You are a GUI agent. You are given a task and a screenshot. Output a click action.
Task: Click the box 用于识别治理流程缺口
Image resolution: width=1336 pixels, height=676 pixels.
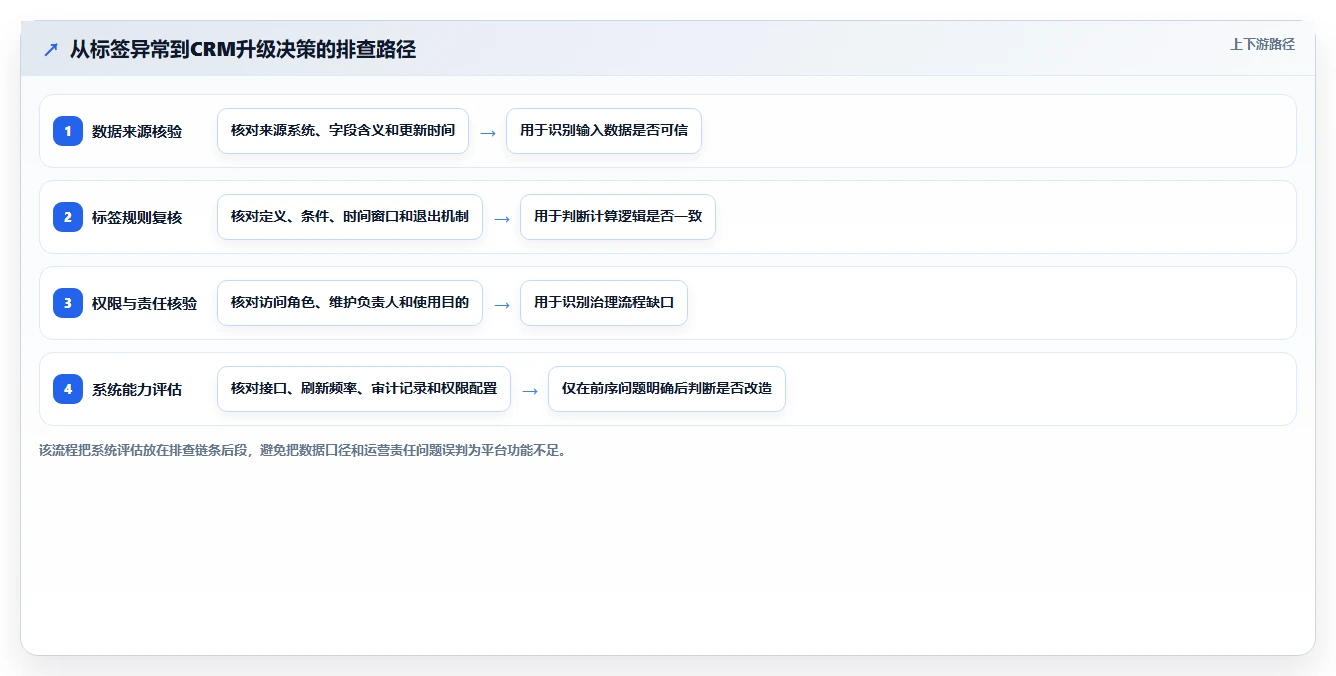604,303
